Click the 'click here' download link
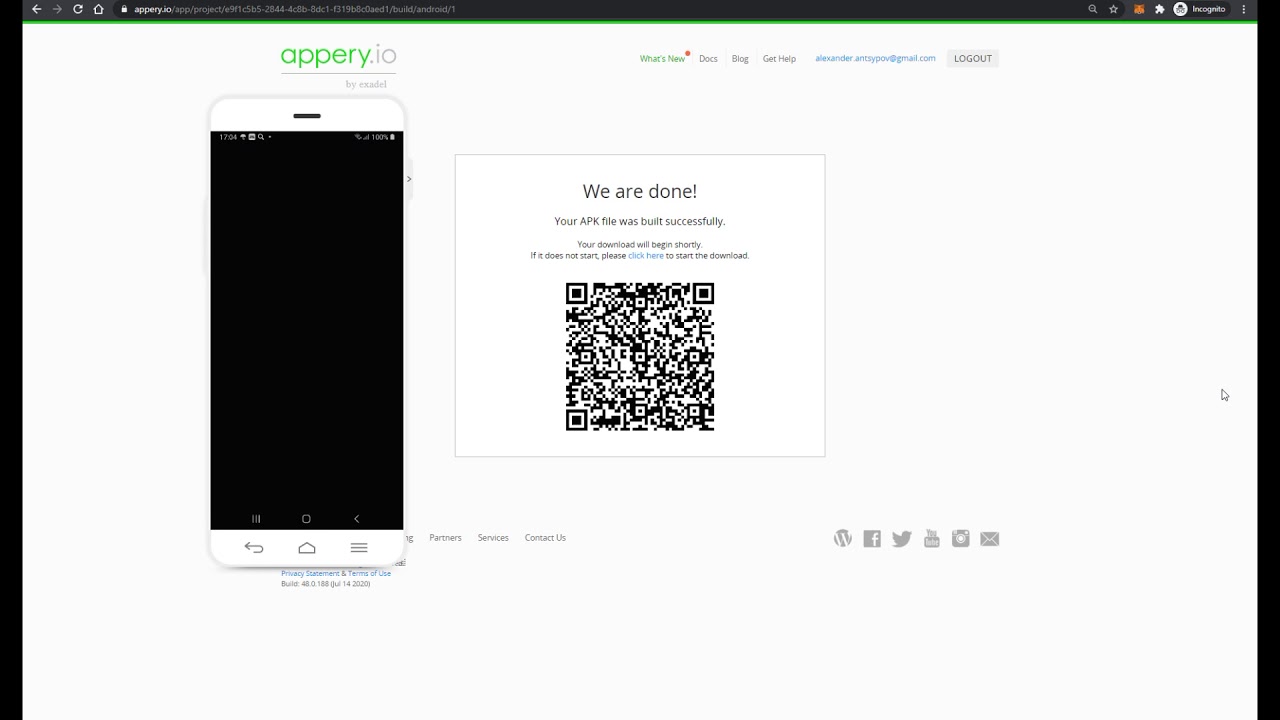Image resolution: width=1280 pixels, height=720 pixels. 646,256
